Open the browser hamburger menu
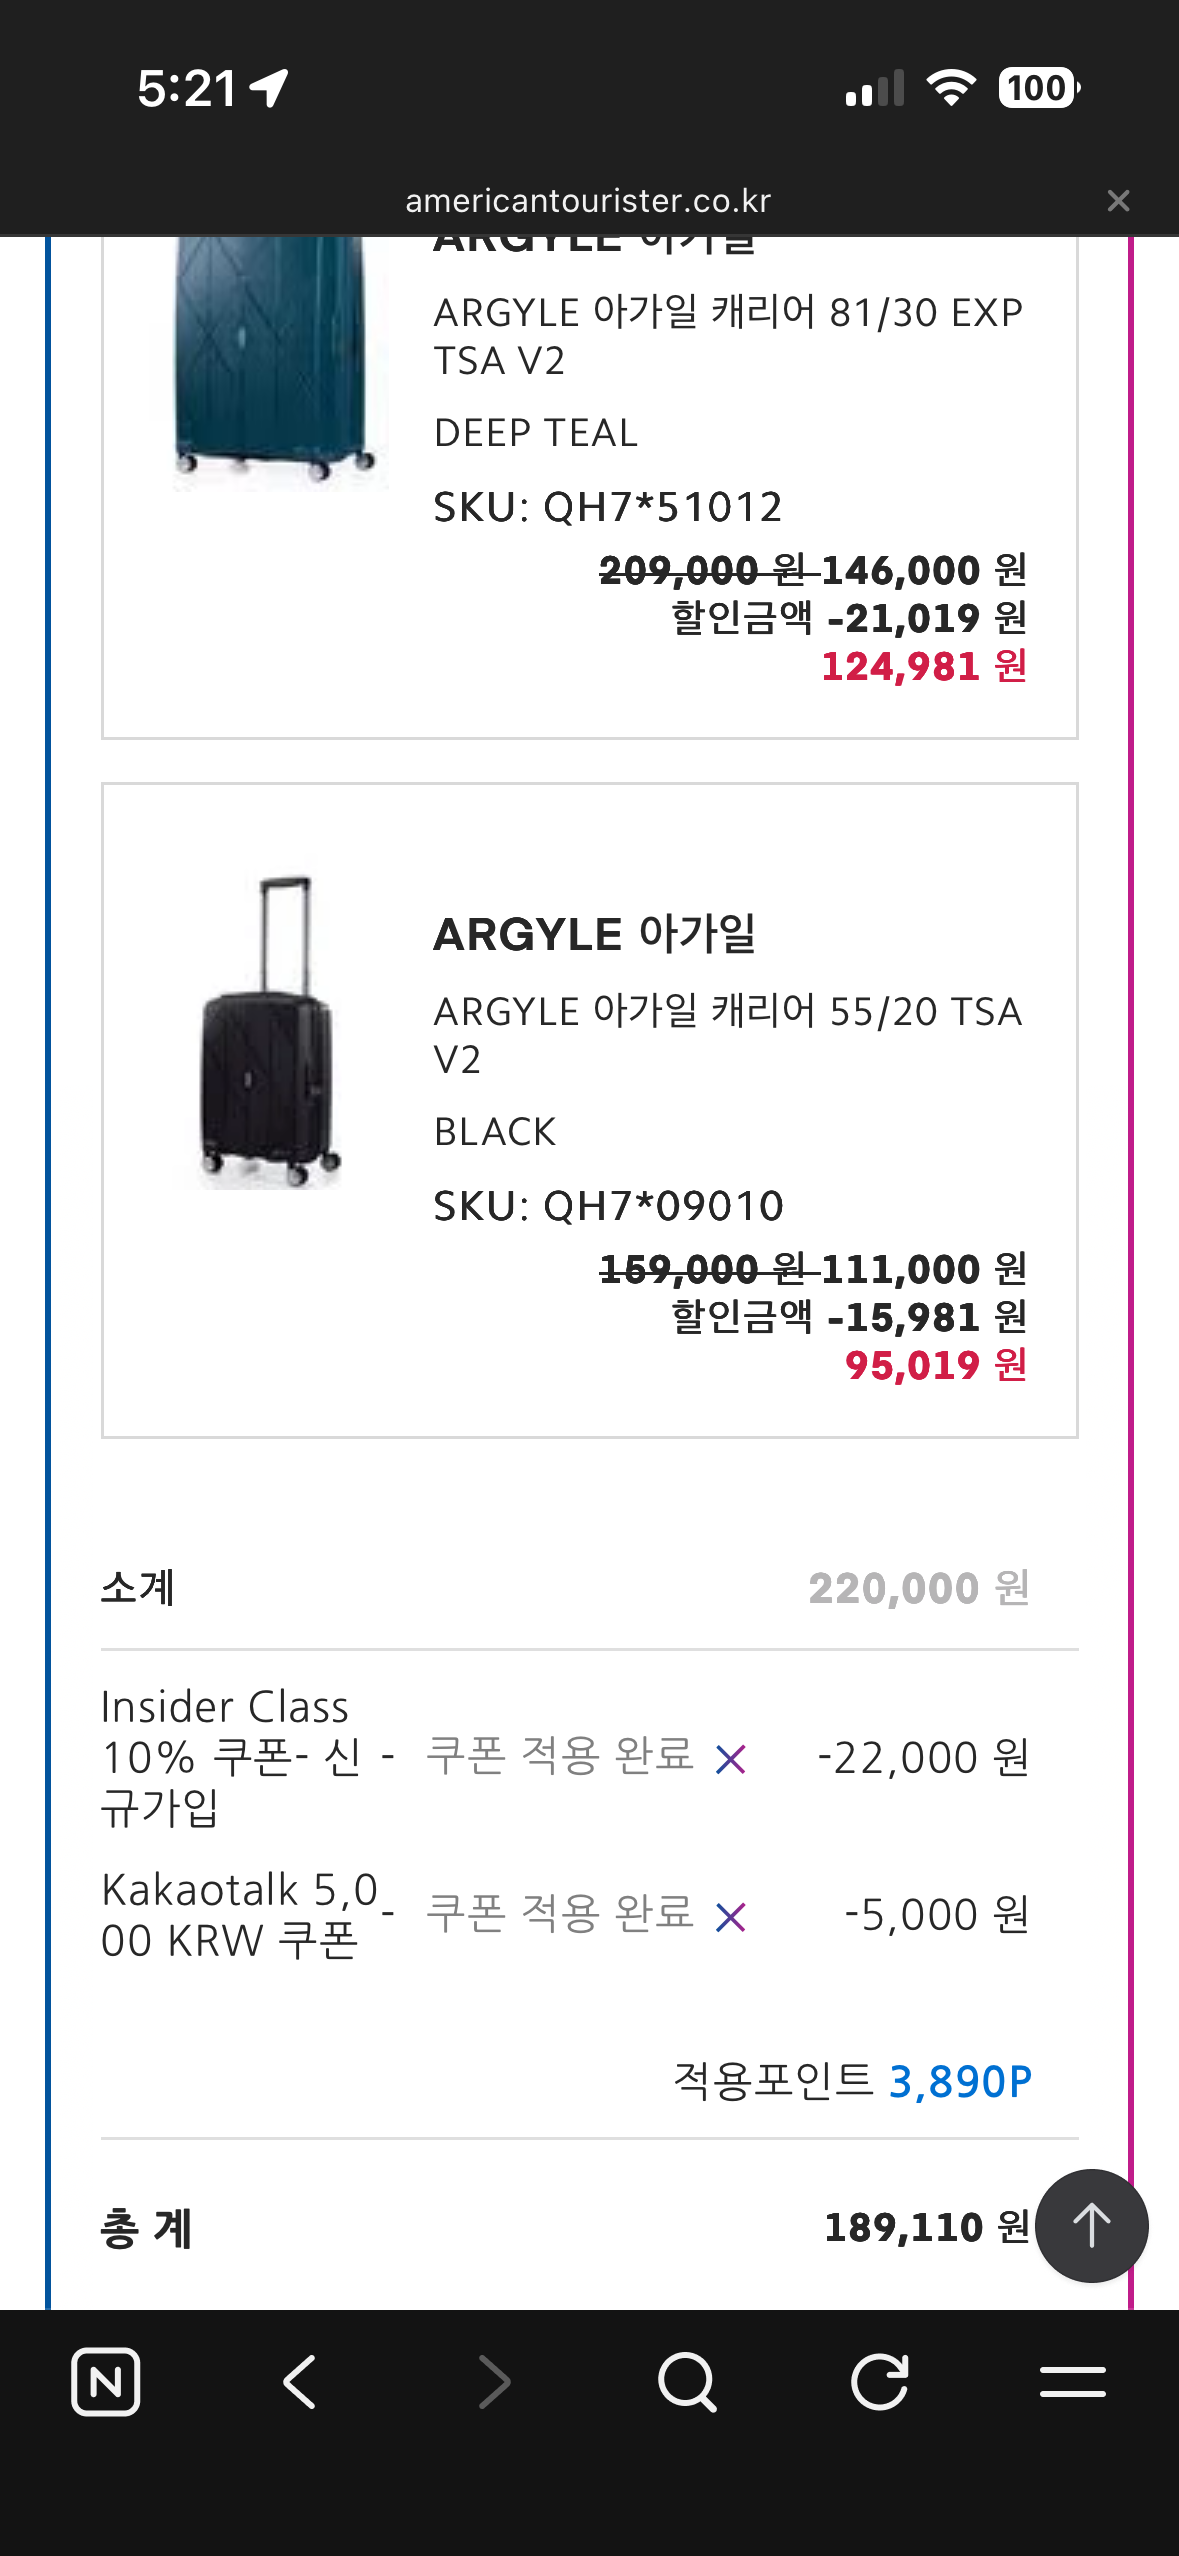Screen dimensions: 1179x2556 1072,2382
